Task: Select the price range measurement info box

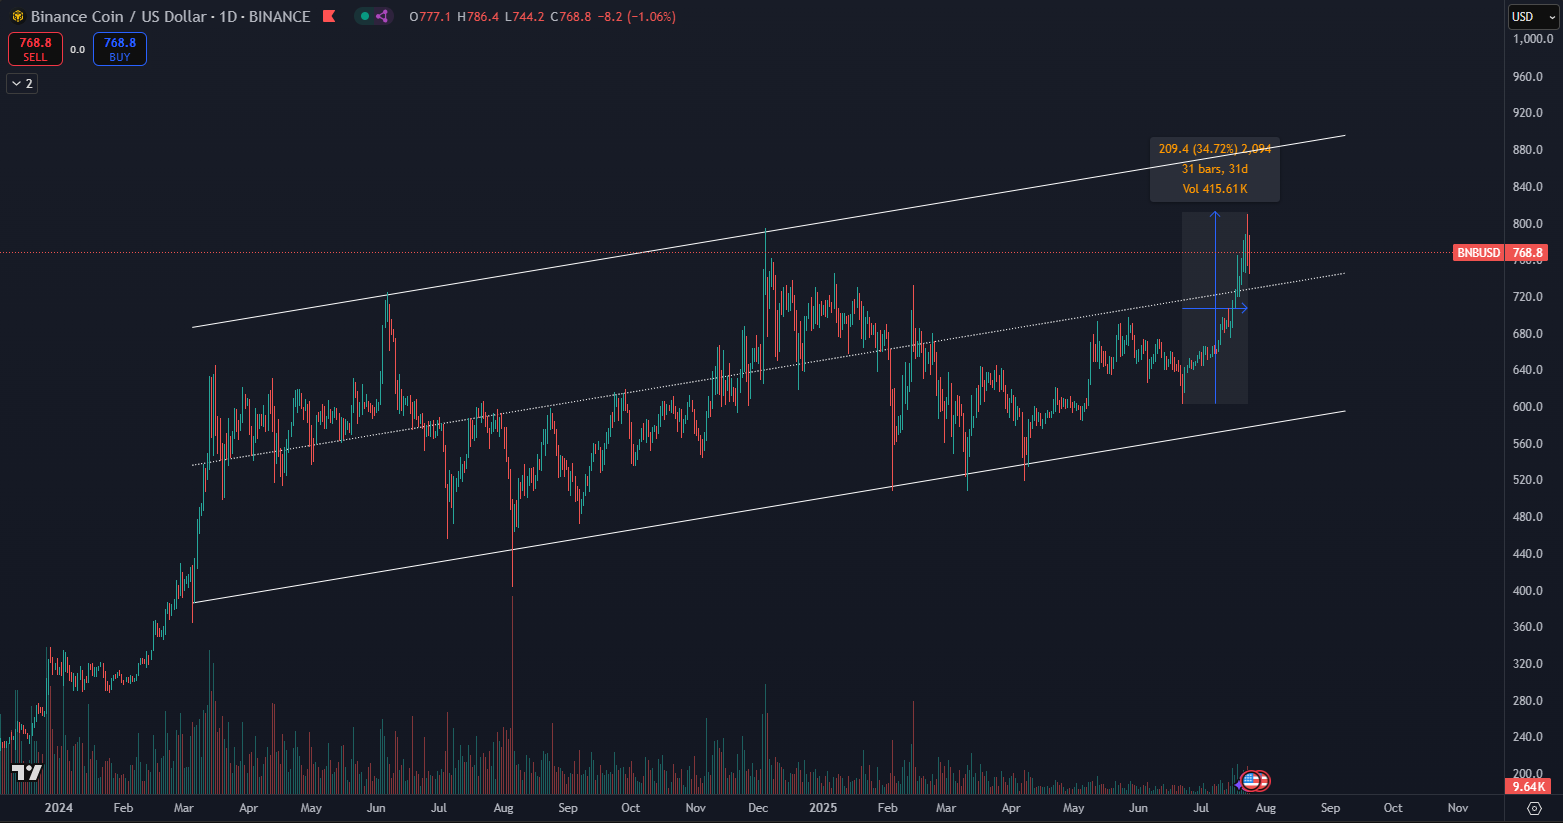Action: (x=1214, y=169)
